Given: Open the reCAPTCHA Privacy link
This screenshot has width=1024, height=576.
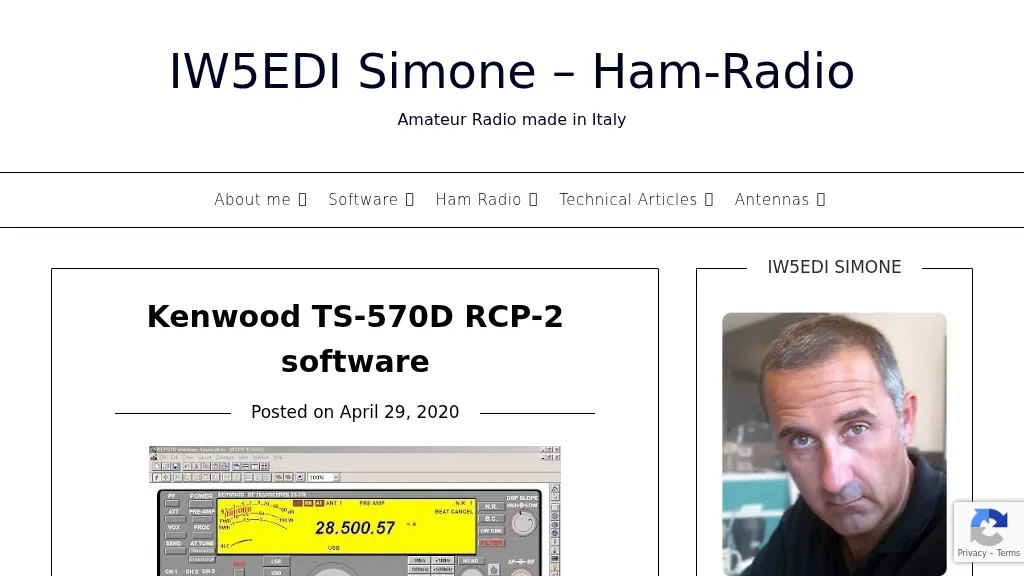Looking at the screenshot, I should point(972,553).
